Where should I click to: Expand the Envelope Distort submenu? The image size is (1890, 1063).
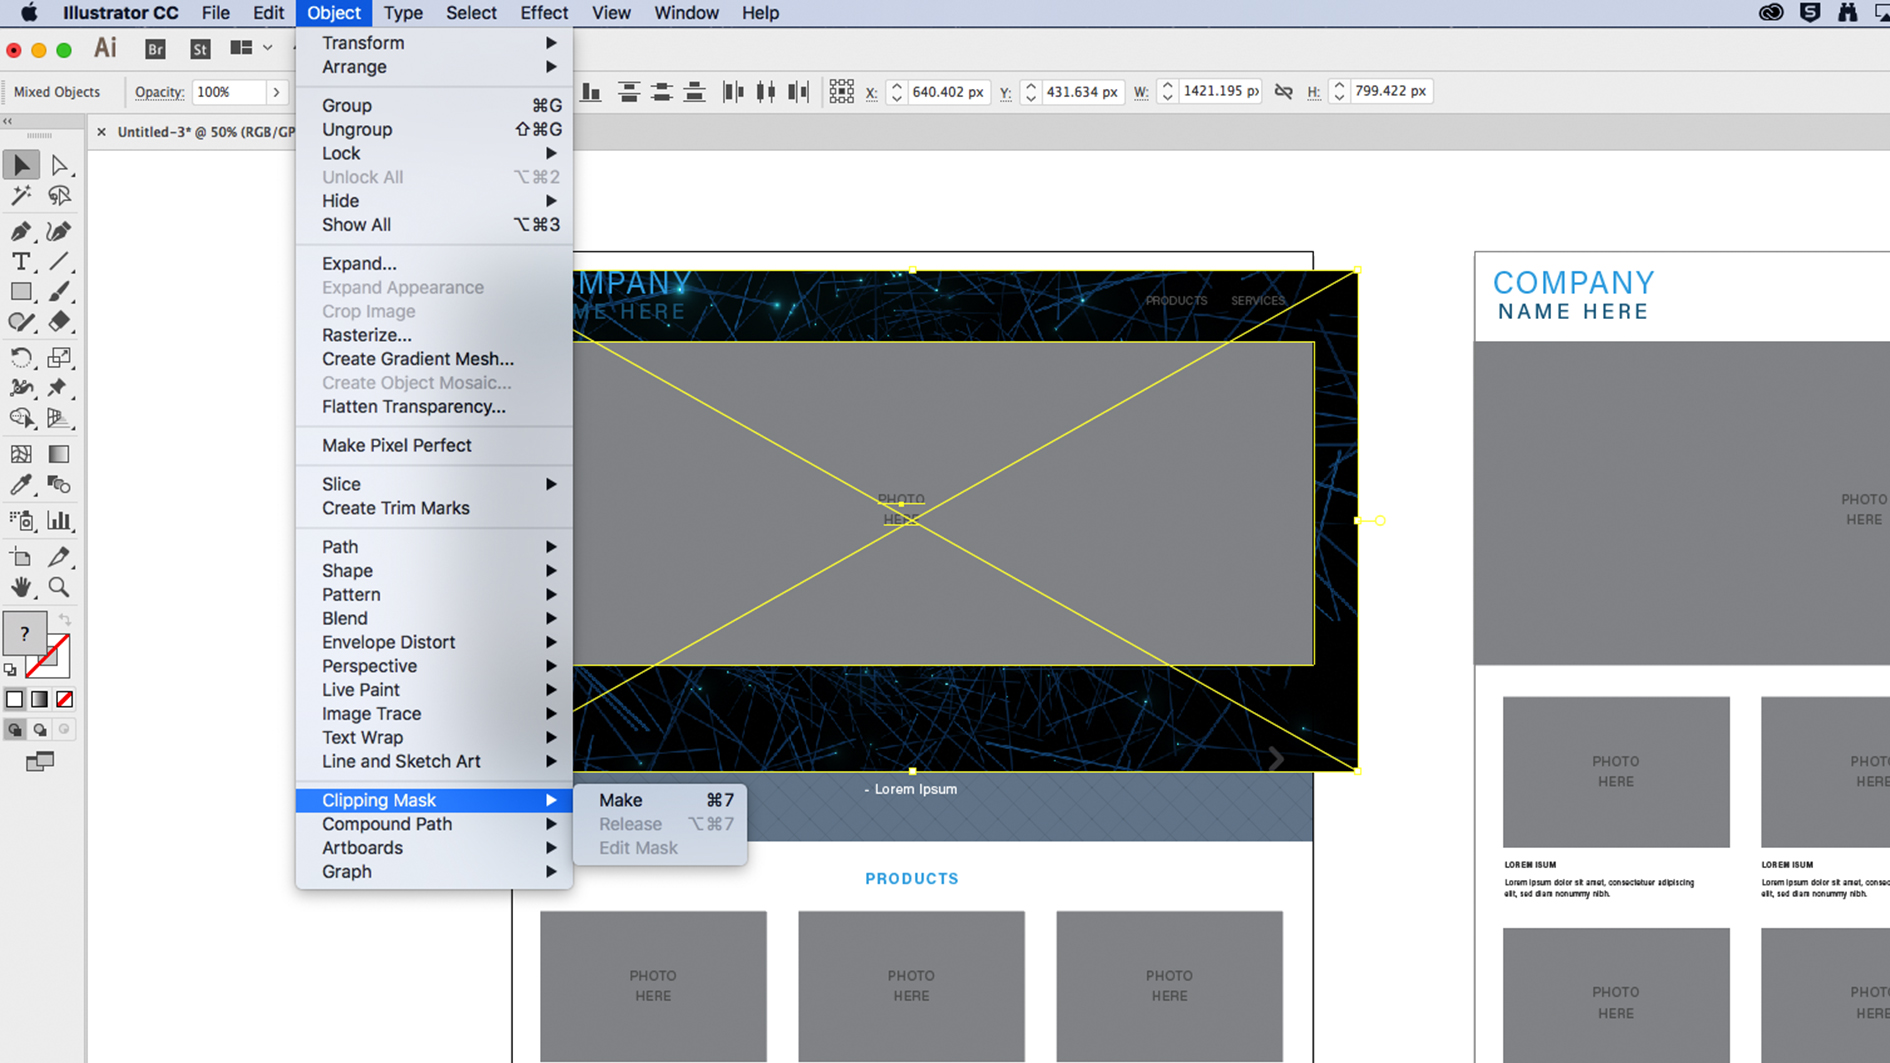pos(434,642)
